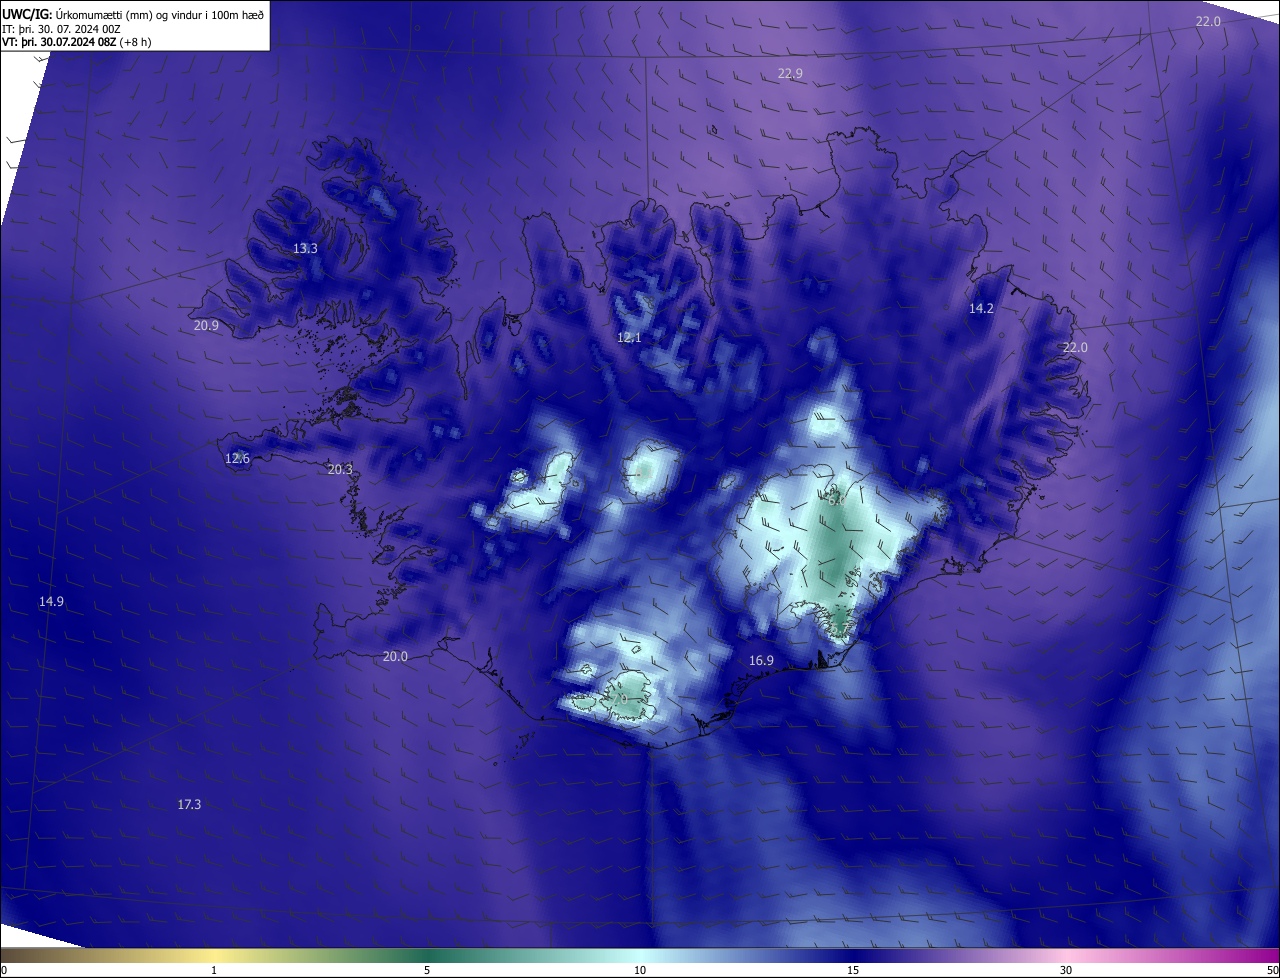Click the 14.9 value over the western ocean
This screenshot has width=1280, height=978.
click(x=51, y=601)
